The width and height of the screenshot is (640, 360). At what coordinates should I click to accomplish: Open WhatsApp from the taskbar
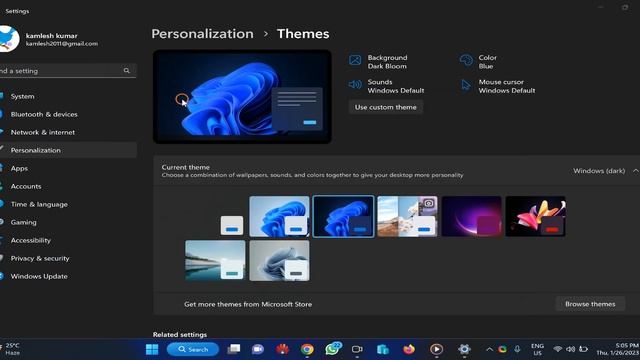coord(332,349)
